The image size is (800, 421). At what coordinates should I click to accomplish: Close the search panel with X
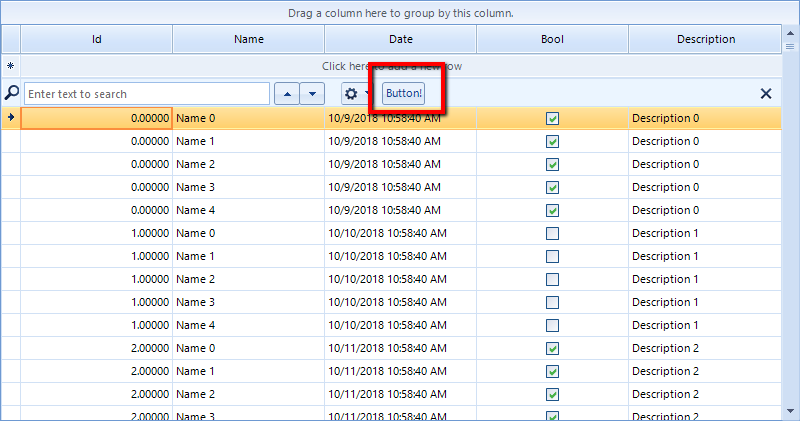click(x=766, y=94)
